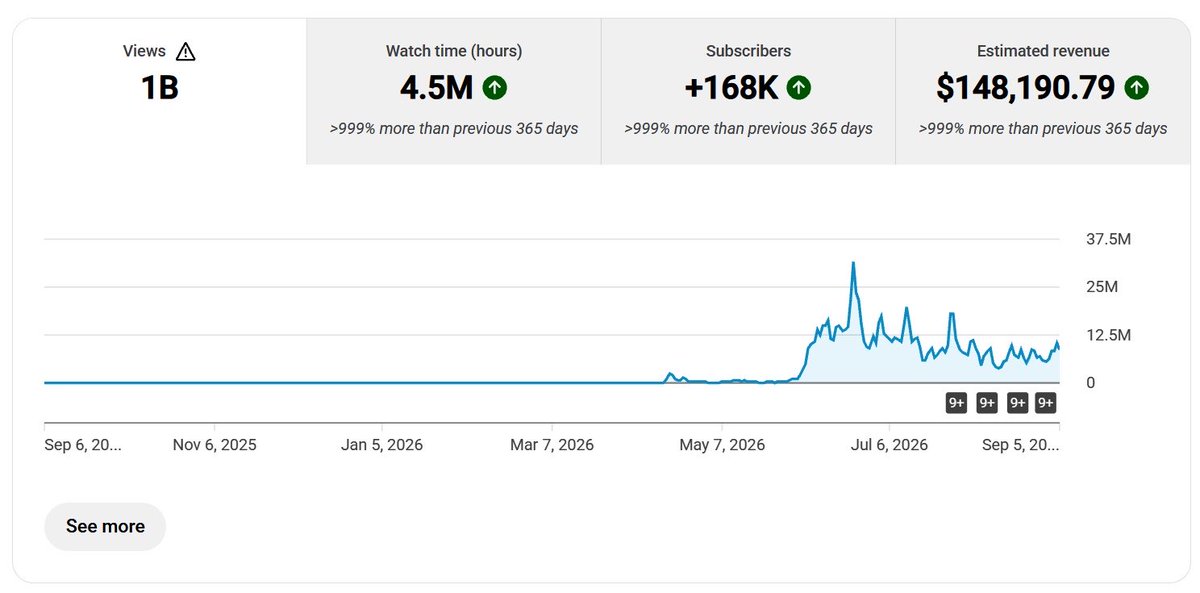1200x593 pixels.
Task: Click the 37.5M axis label
Action: point(1108,239)
